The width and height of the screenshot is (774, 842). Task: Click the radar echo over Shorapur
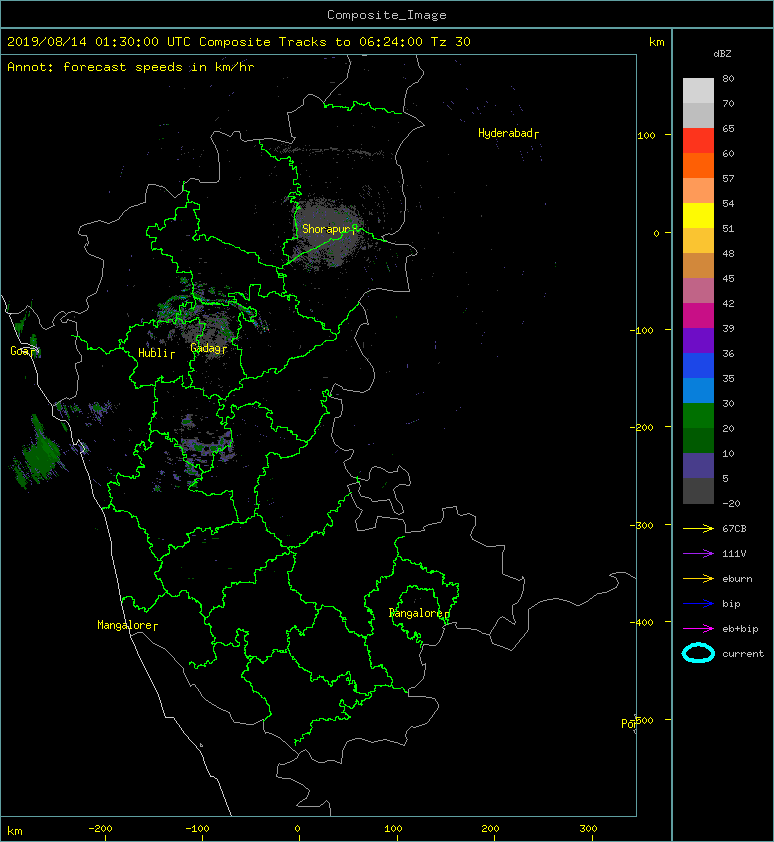point(328,234)
